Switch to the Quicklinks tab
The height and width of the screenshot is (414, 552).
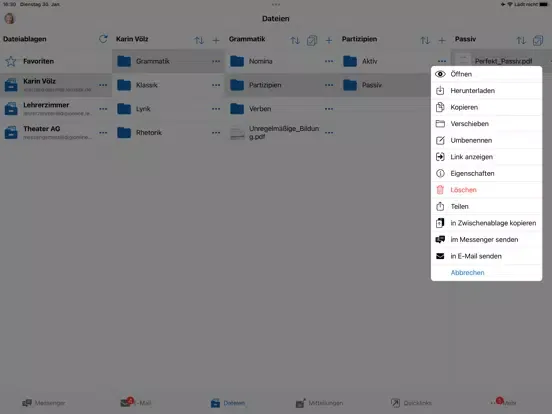(411, 403)
